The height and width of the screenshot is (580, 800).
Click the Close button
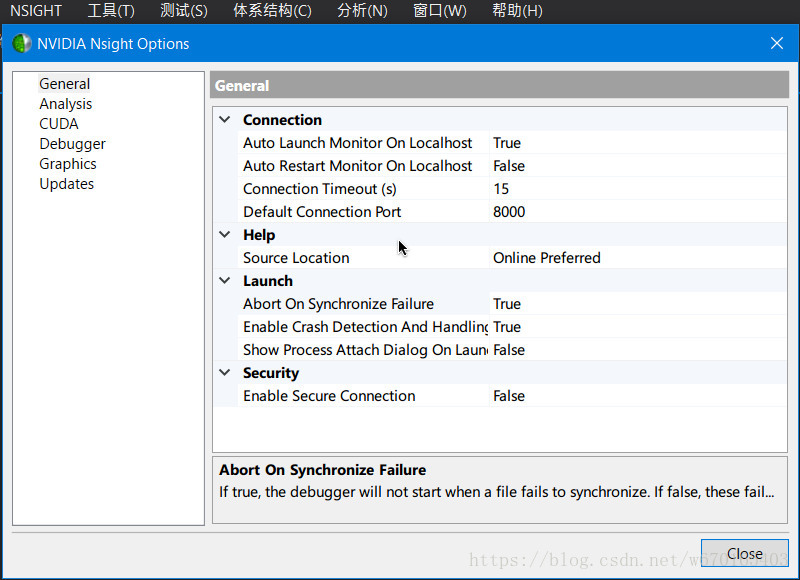click(744, 553)
